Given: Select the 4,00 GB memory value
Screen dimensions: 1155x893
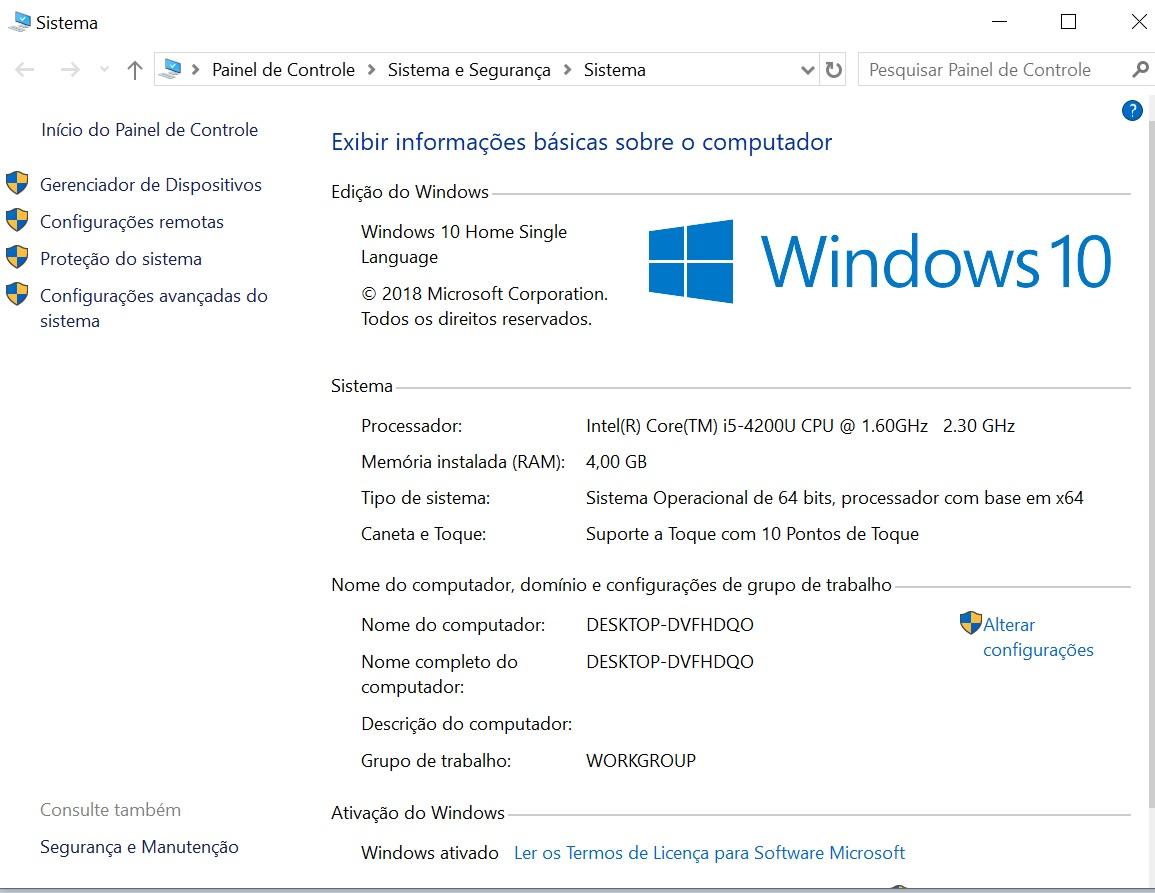Looking at the screenshot, I should tap(617, 462).
